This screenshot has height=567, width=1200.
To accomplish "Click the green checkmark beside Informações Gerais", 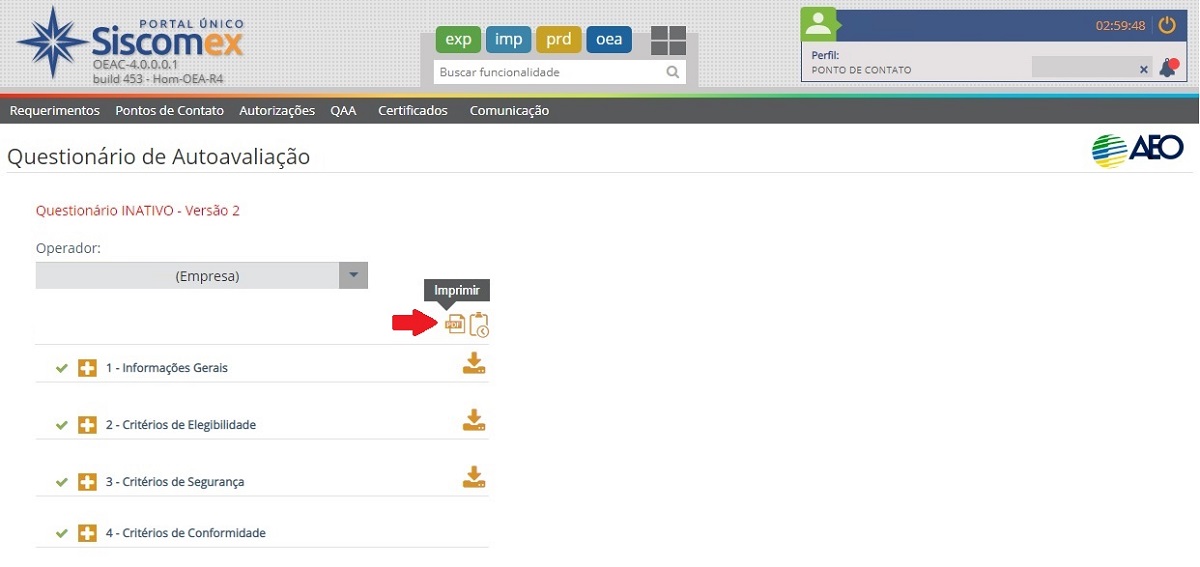I will pyautogui.click(x=62, y=368).
